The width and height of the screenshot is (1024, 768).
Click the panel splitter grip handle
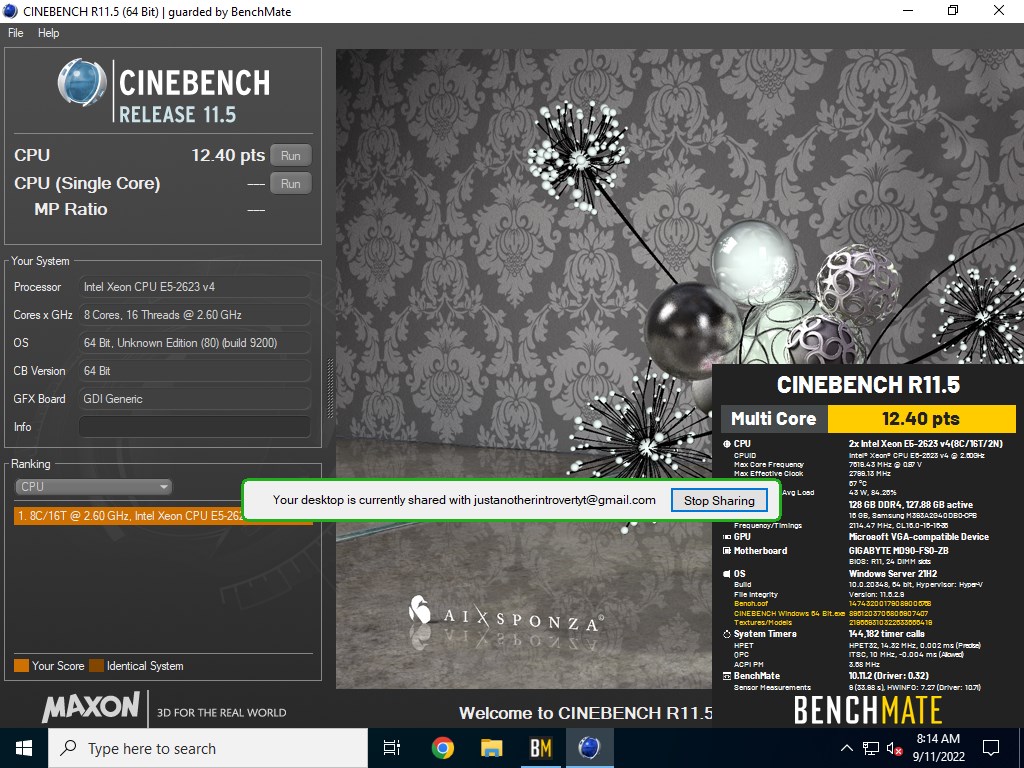(x=330, y=389)
